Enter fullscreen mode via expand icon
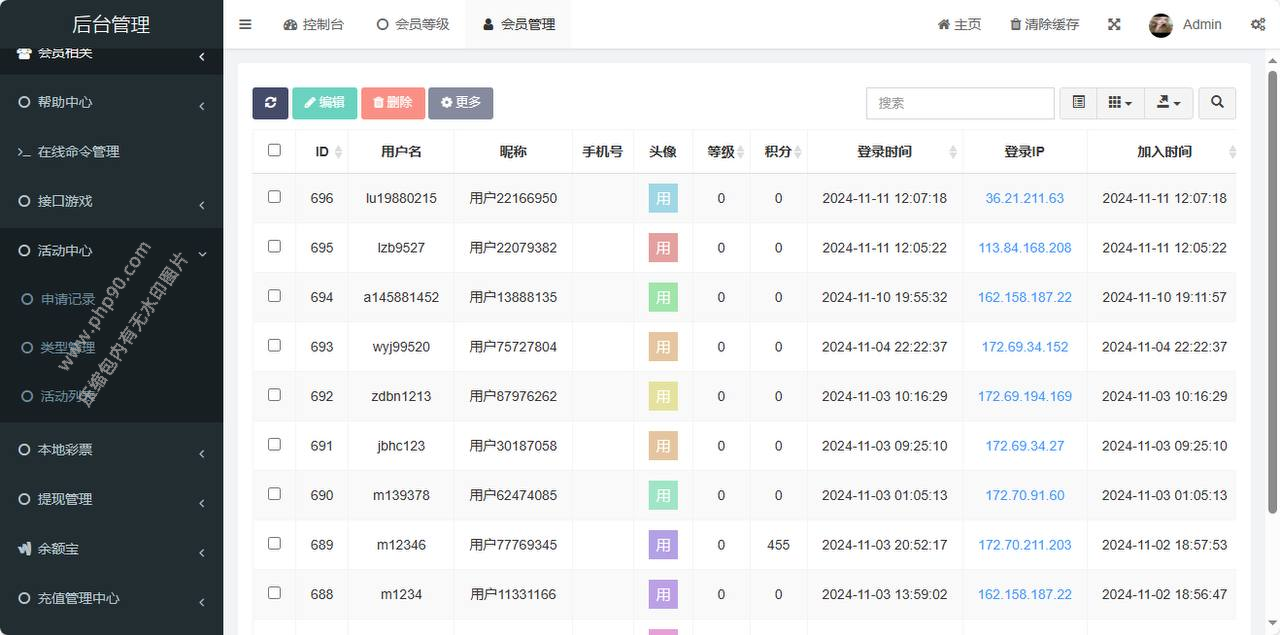Image resolution: width=1280 pixels, height=635 pixels. [1114, 24]
